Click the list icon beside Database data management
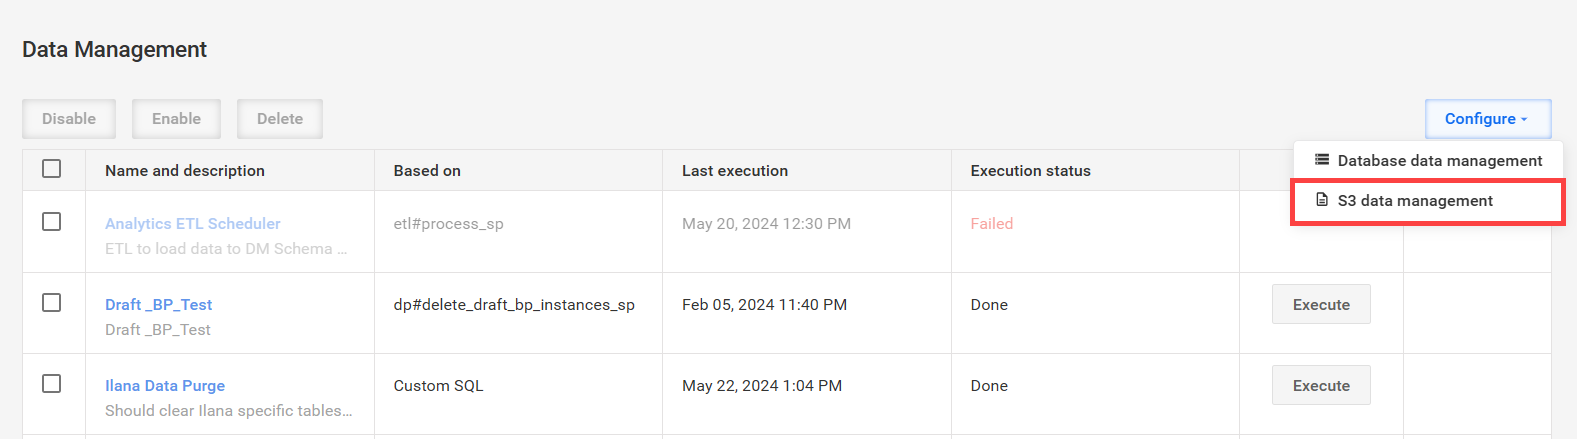The height and width of the screenshot is (439, 1577). (x=1321, y=160)
